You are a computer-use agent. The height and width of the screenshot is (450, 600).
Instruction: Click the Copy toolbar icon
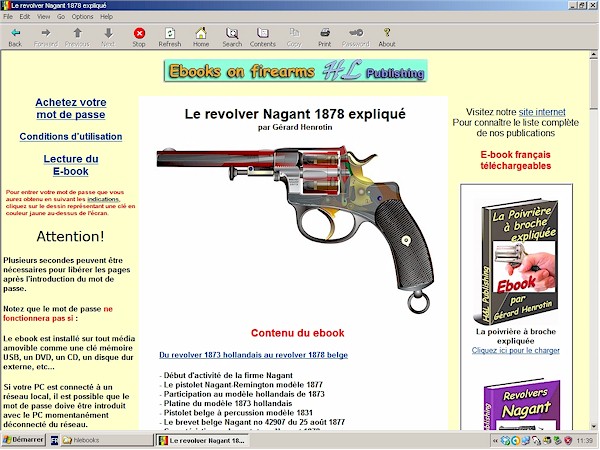pyautogui.click(x=294, y=37)
